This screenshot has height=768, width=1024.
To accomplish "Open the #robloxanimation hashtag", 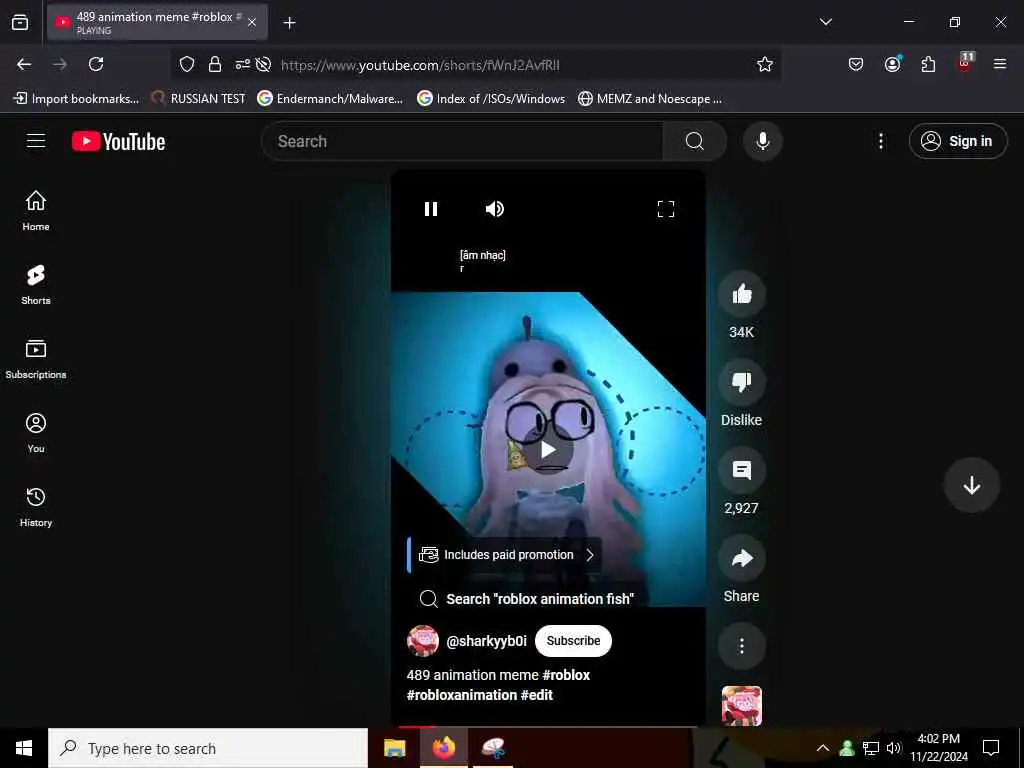I will pyautogui.click(x=462, y=695).
